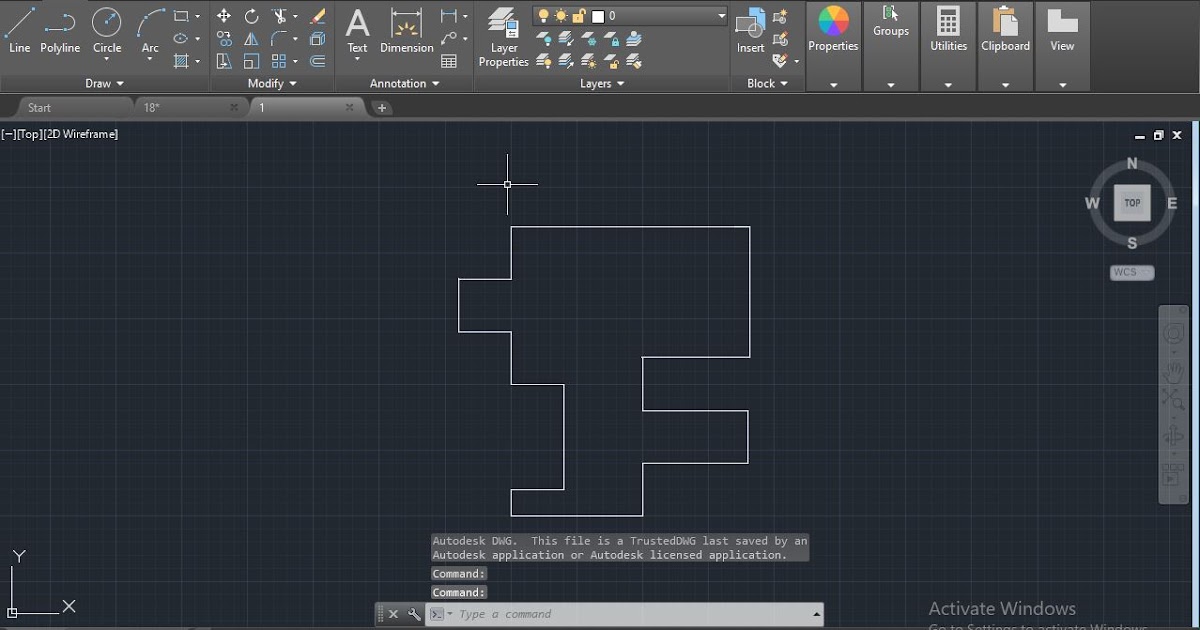The width and height of the screenshot is (1200, 630).
Task: Click the layer color swatch
Action: pos(598,15)
